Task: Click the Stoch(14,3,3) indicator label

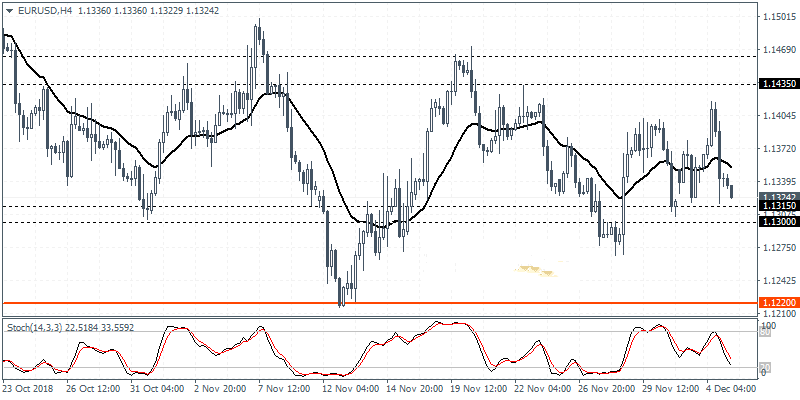Action: (38, 327)
